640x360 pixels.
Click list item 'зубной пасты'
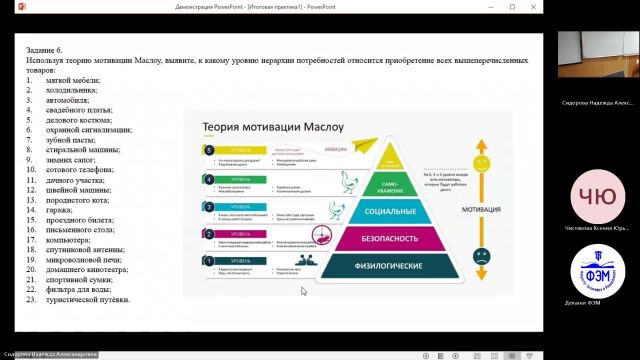(x=71, y=140)
